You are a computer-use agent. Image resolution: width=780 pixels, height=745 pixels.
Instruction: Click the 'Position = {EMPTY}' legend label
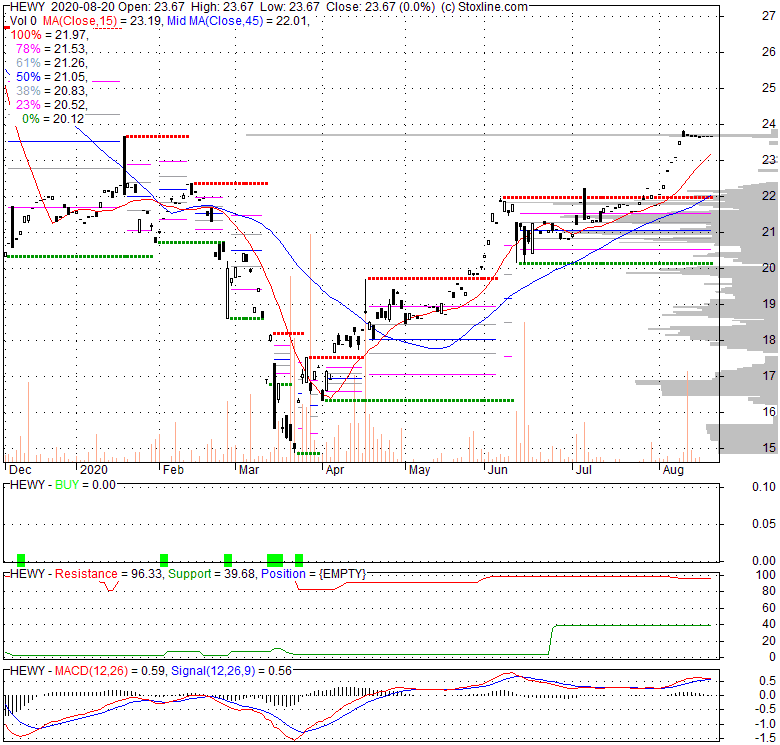(x=313, y=574)
